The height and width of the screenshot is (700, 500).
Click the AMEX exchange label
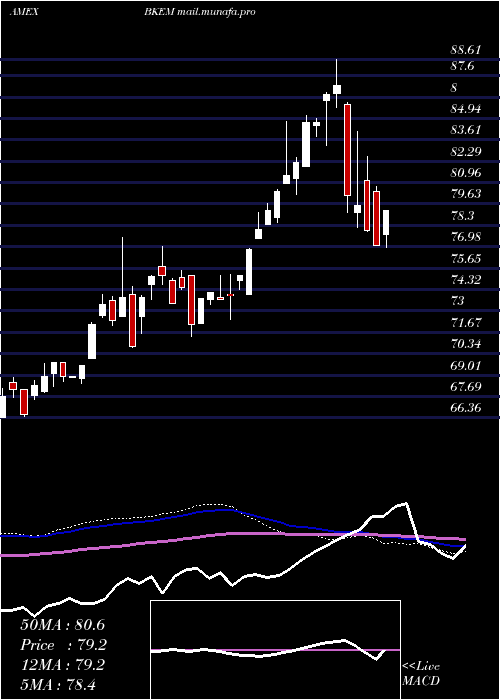24,12
